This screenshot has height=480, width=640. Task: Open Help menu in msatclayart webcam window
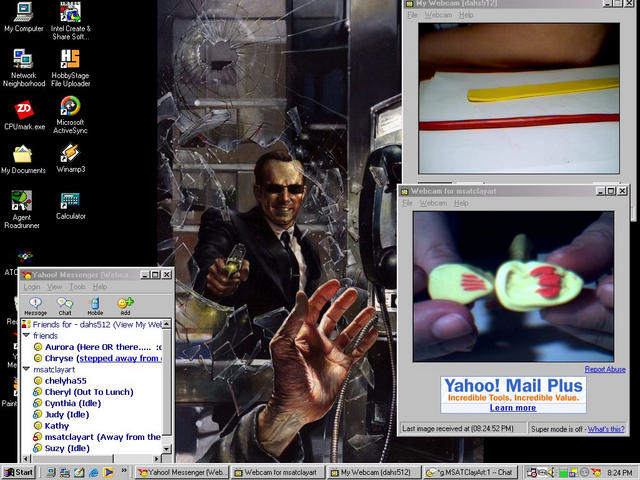pos(461,203)
